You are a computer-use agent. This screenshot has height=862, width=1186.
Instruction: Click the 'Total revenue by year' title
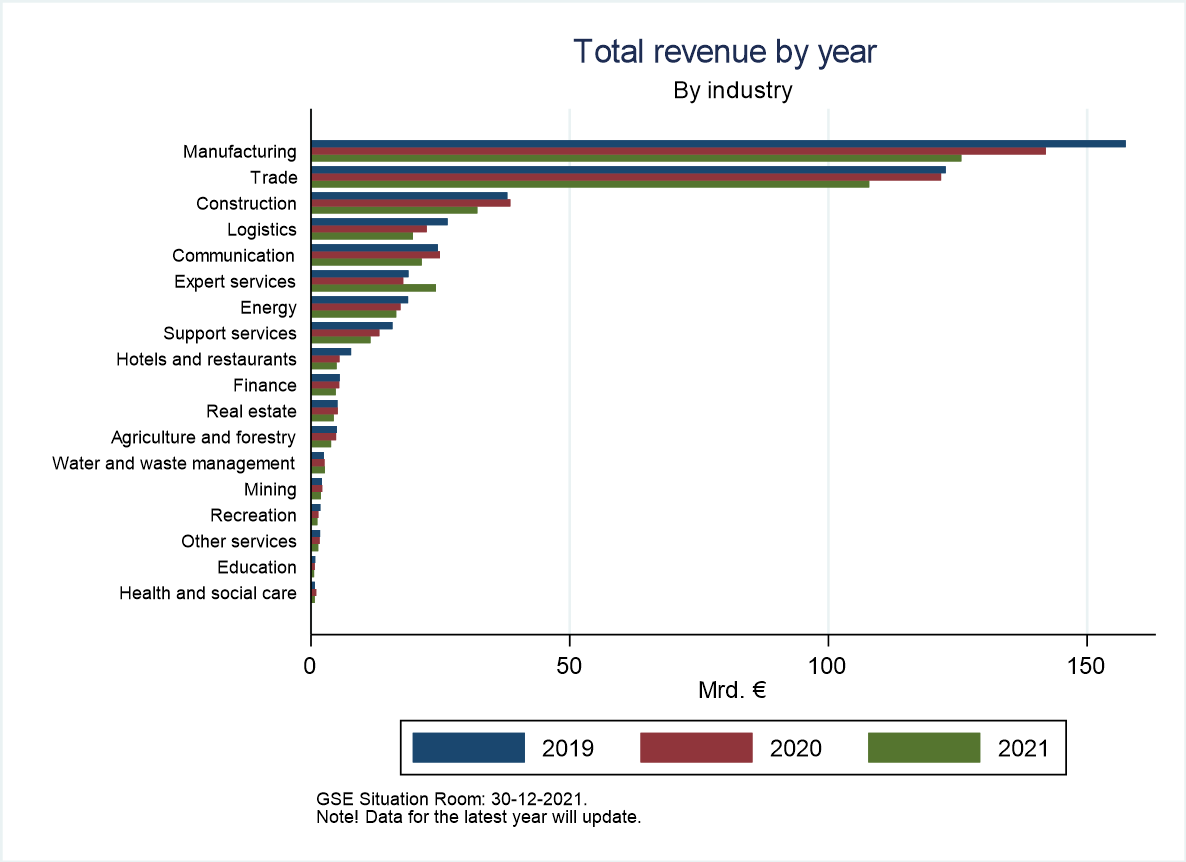[725, 52]
